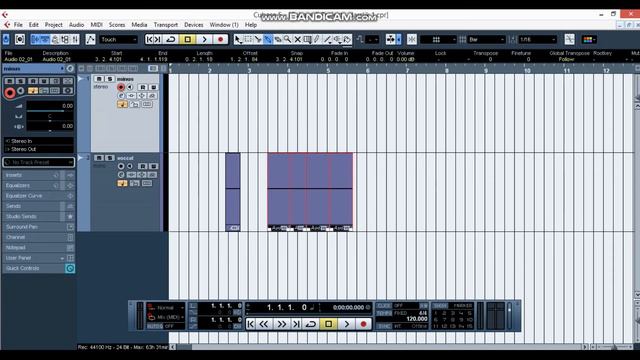
Task: Expand the Channel inspector section
Action: pyautogui.click(x=39, y=237)
